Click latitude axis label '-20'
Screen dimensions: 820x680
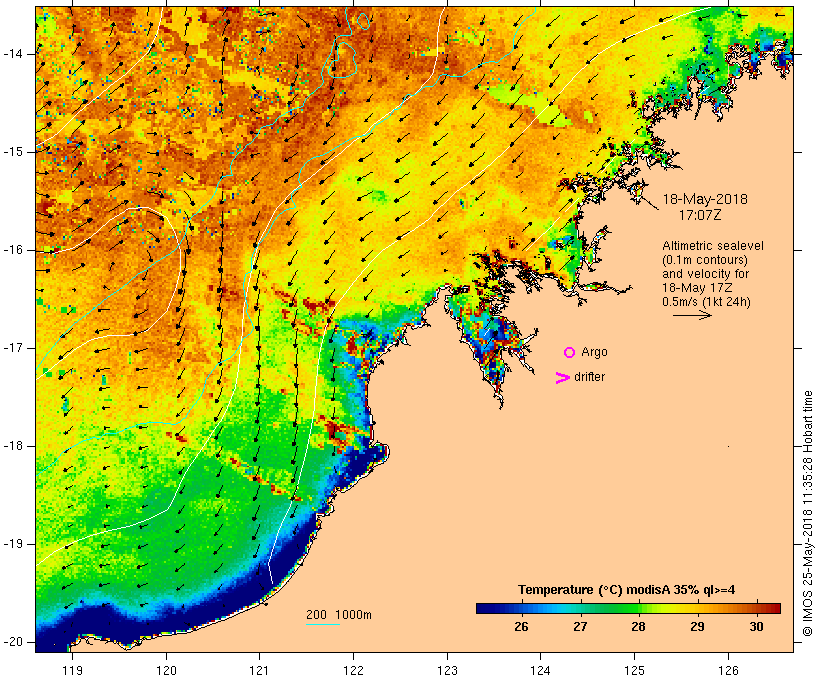[13, 642]
